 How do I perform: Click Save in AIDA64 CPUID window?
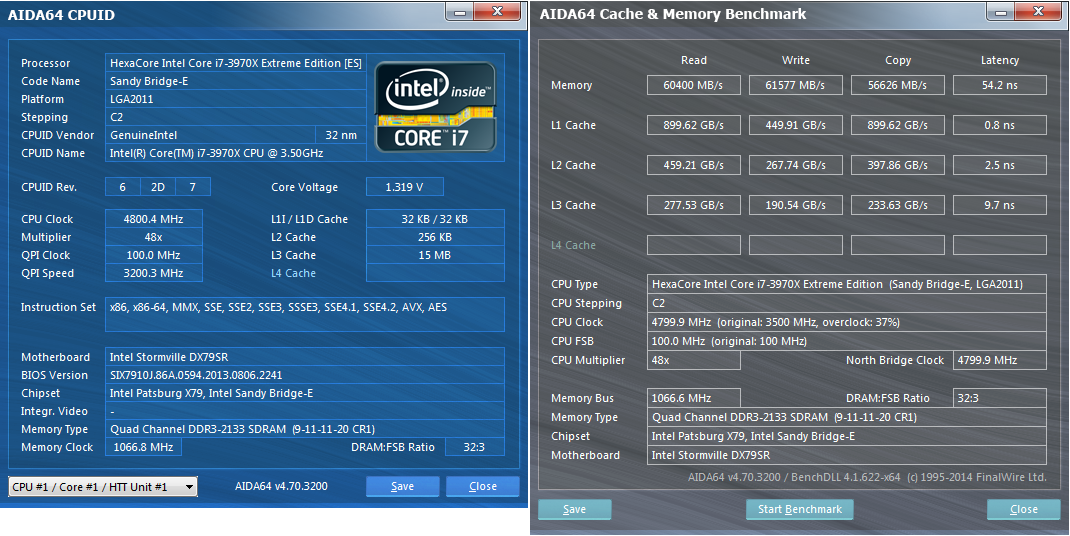click(x=403, y=486)
